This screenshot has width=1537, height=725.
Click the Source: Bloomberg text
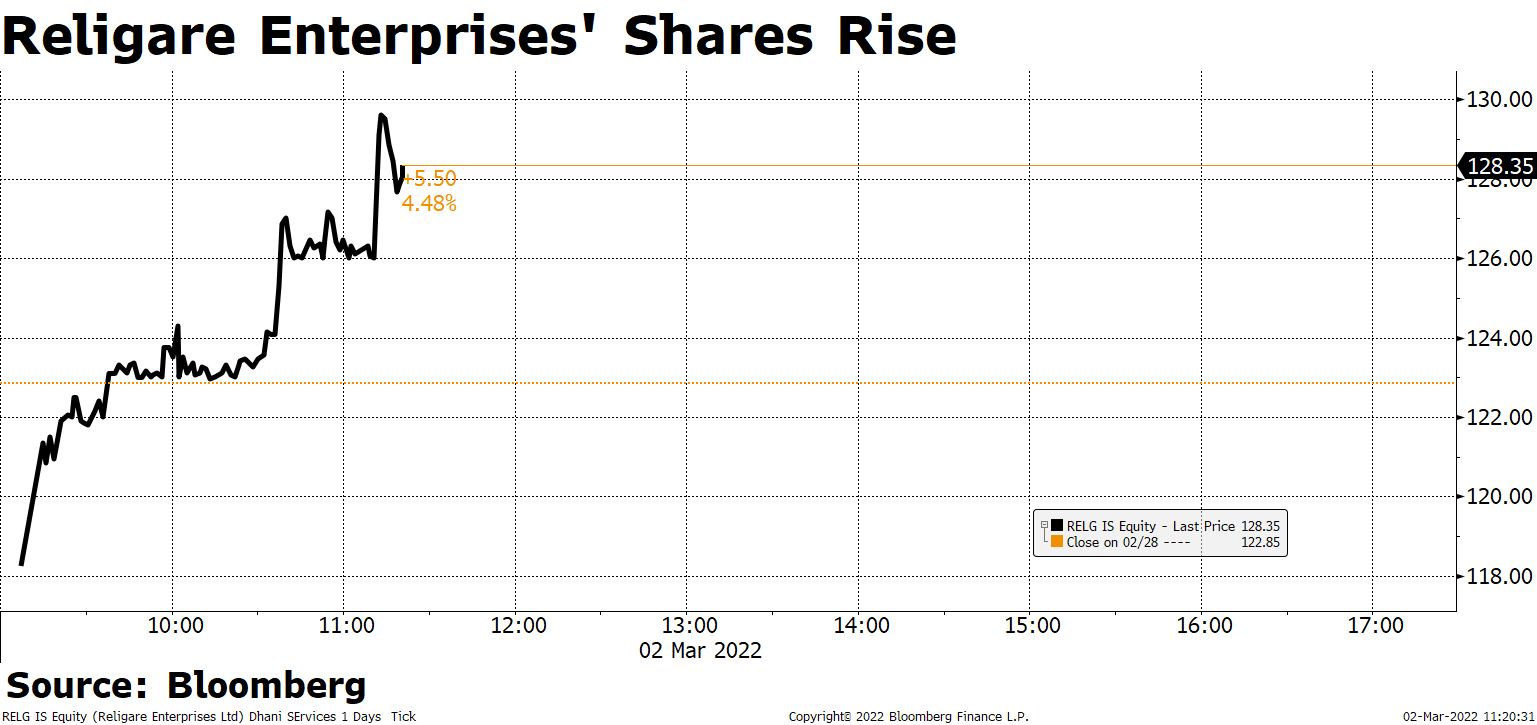pyautogui.click(x=186, y=686)
